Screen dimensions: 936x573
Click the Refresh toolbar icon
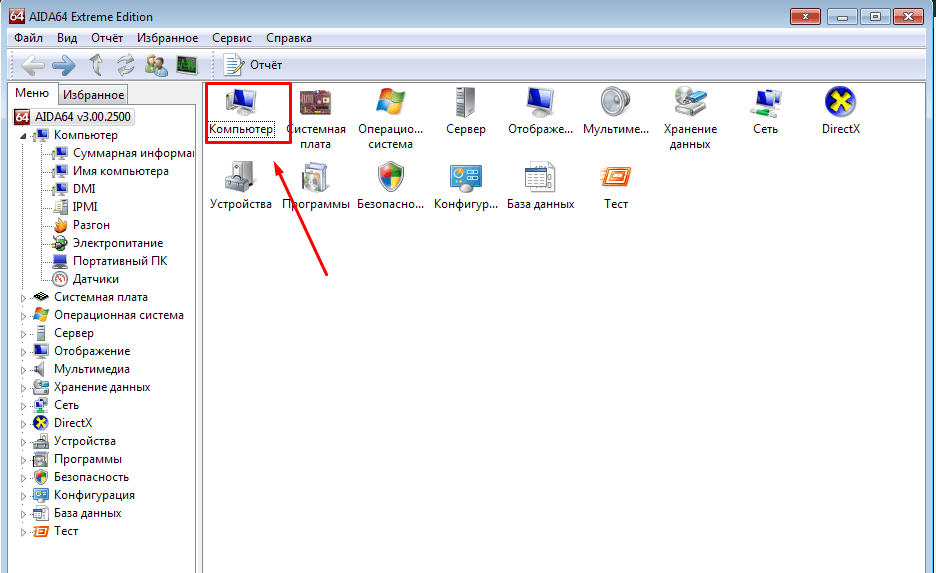pos(125,65)
